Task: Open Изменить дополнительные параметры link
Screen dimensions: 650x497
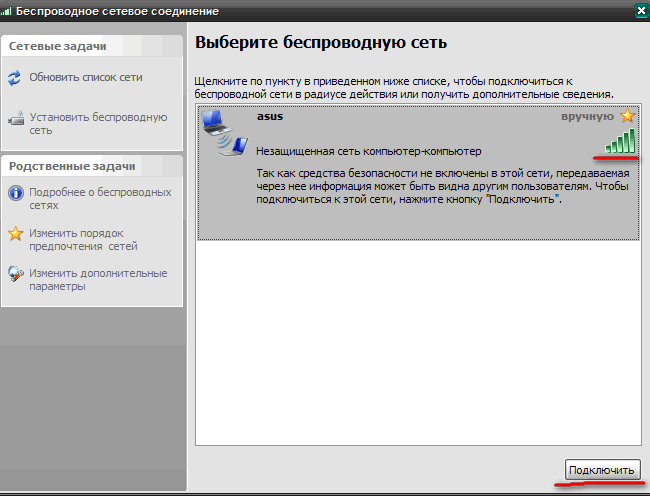Action: tap(98, 280)
